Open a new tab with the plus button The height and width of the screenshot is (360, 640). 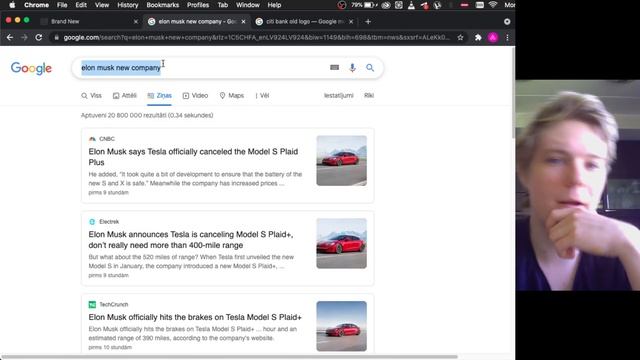368,22
